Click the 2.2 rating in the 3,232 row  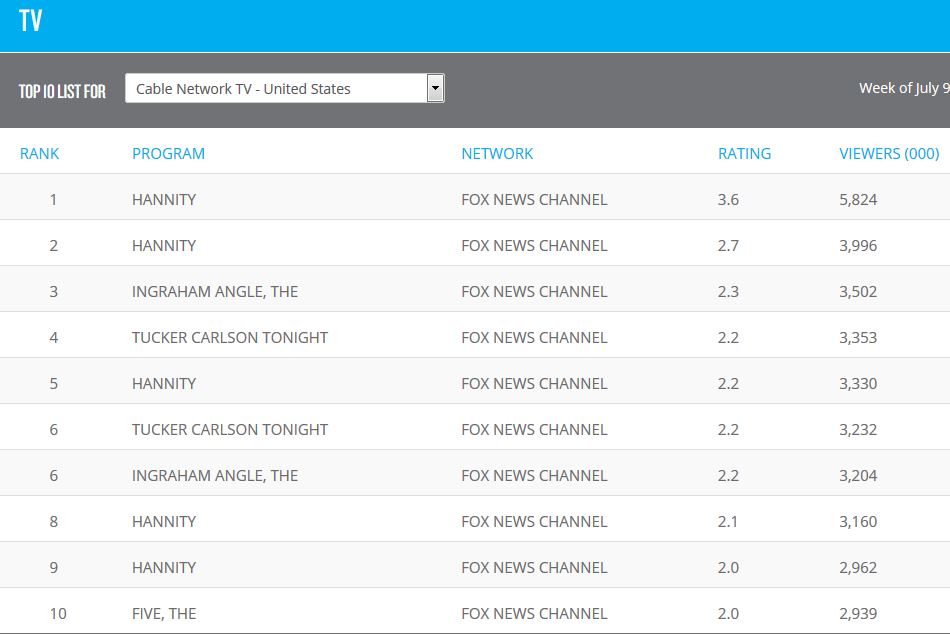pyautogui.click(x=728, y=430)
